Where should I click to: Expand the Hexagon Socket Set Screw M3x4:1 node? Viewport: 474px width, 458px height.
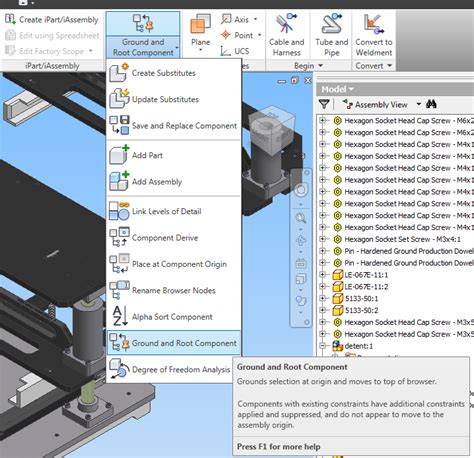(322, 239)
